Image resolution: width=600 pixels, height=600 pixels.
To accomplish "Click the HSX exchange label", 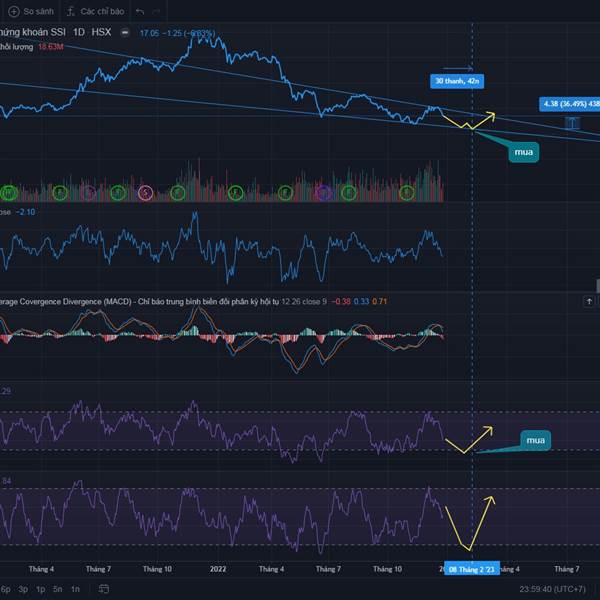I will (x=101, y=32).
